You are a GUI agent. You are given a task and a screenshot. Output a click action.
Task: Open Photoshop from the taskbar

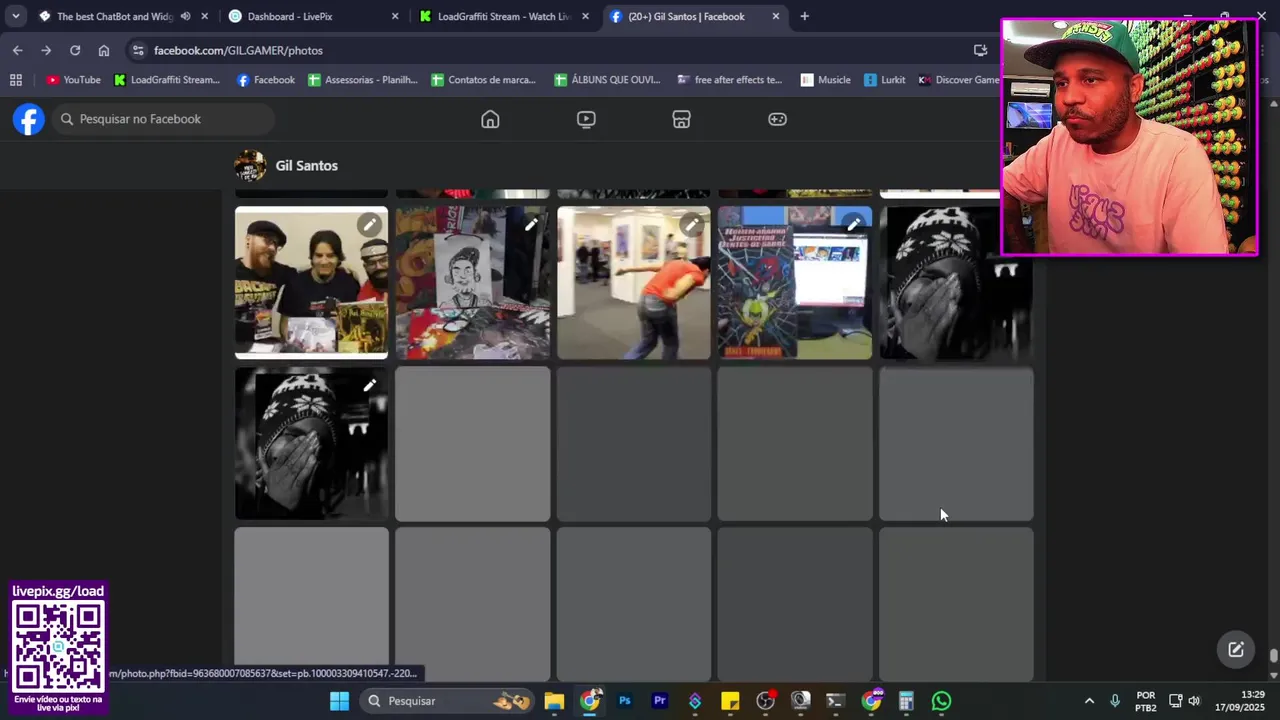624,701
